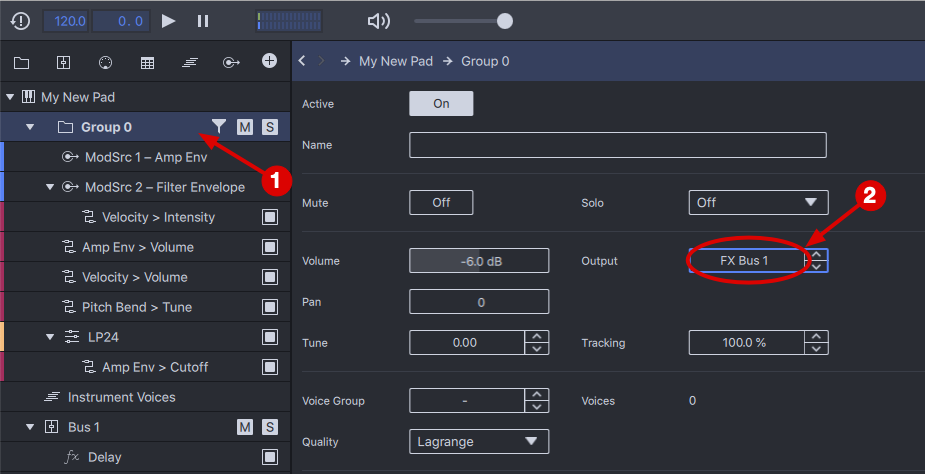925x474 pixels.
Task: Collapse the Group 0 tree node
Action: click(x=30, y=127)
